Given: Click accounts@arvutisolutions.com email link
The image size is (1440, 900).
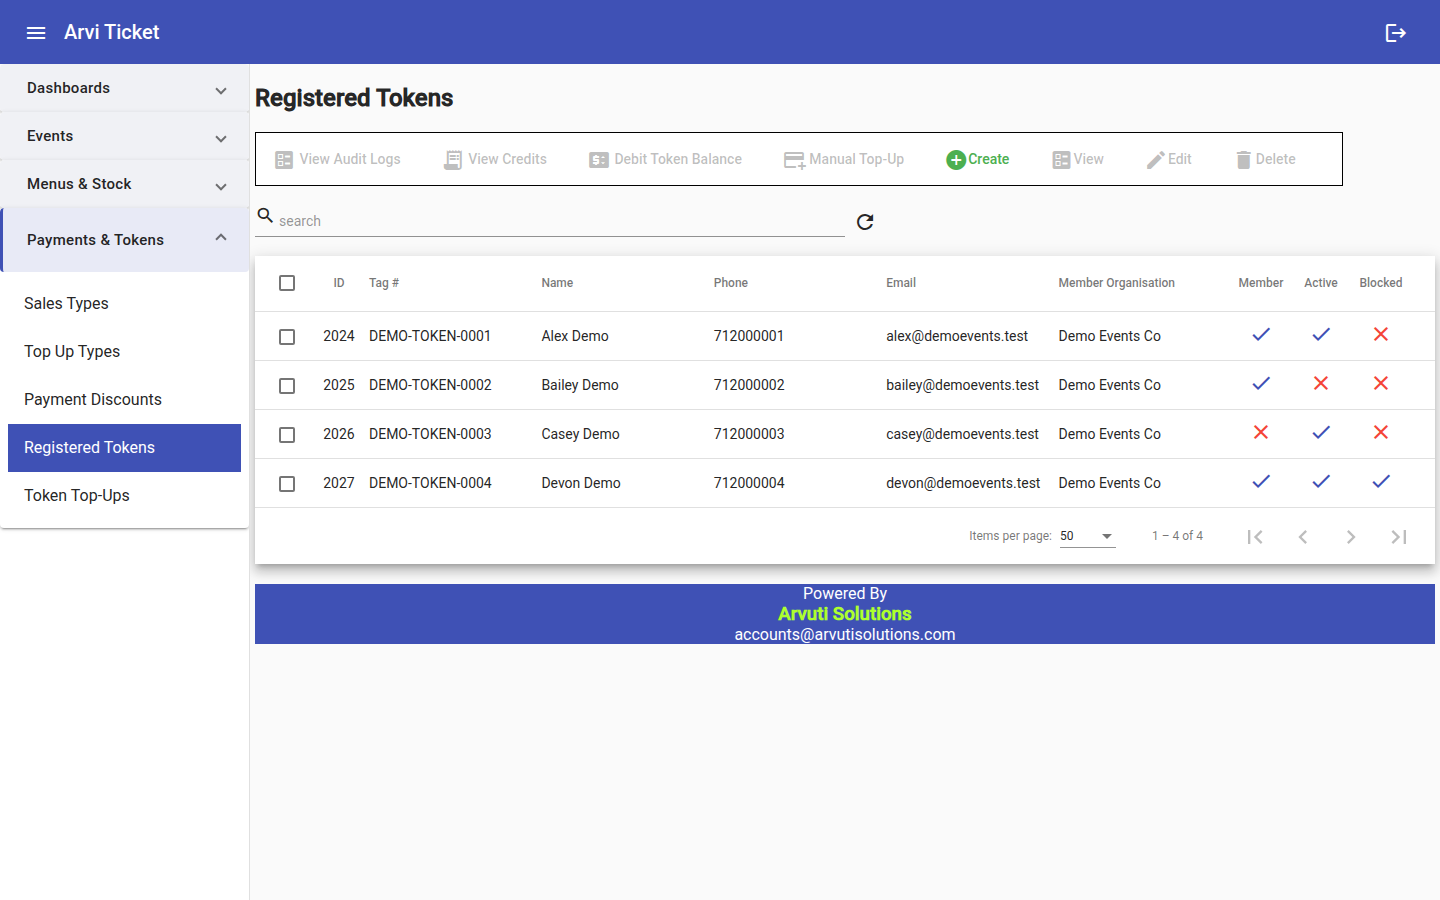Looking at the screenshot, I should tap(845, 635).
